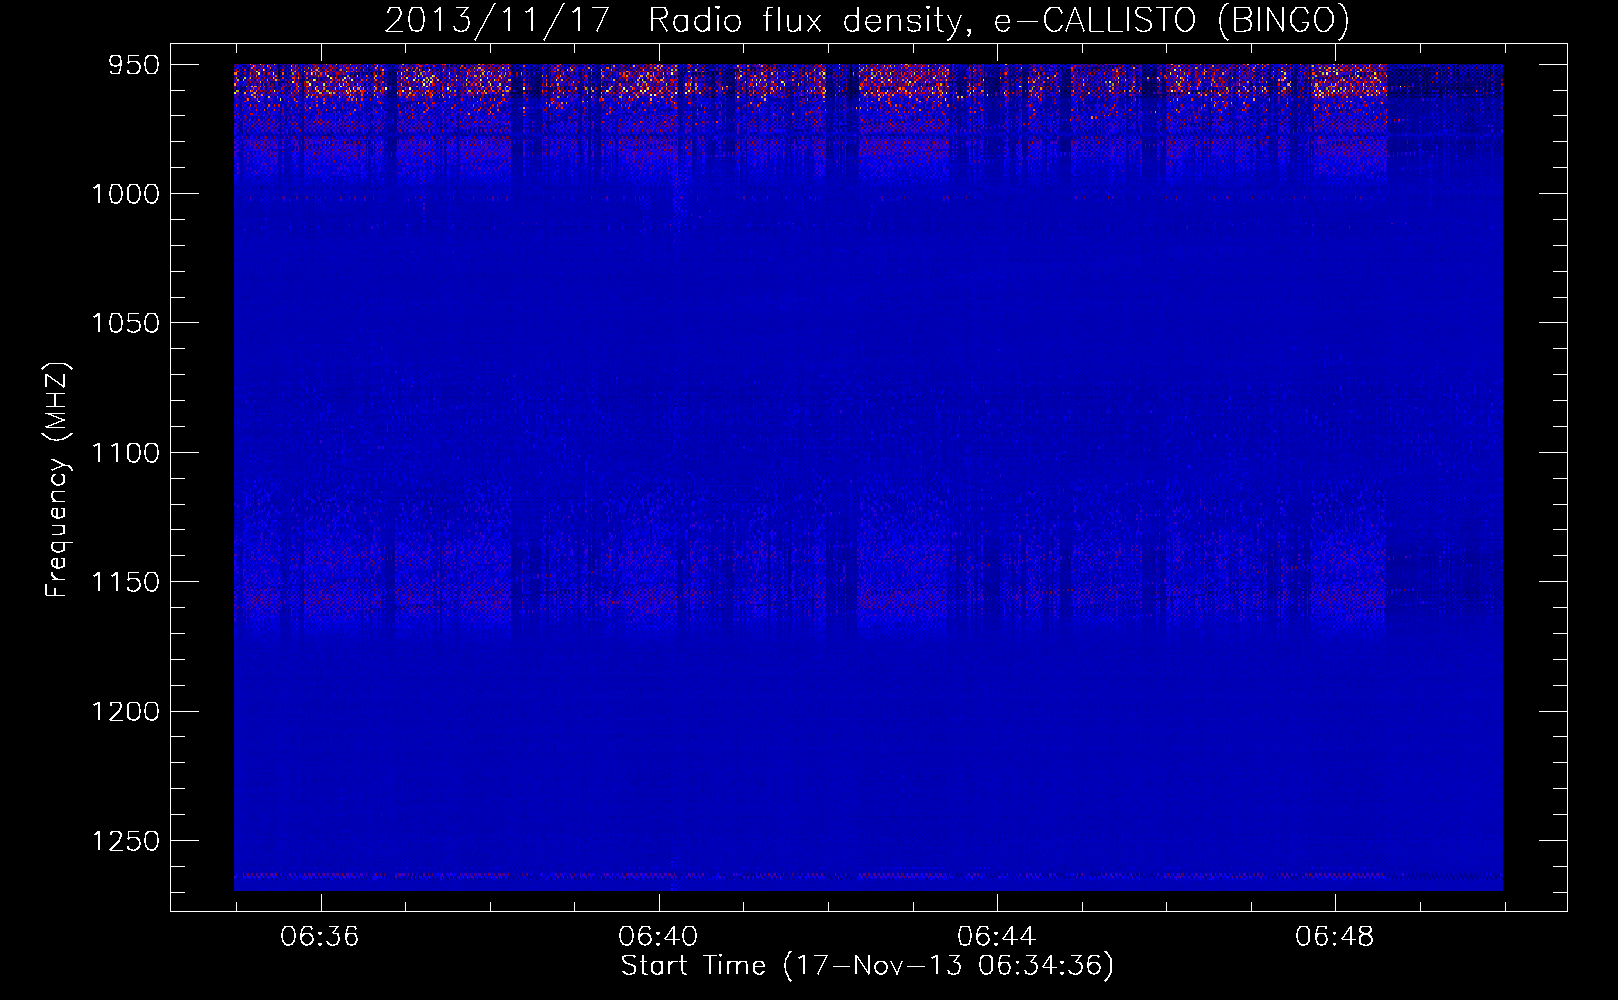The height and width of the screenshot is (1000, 1618).
Task: Click the 'Start Time (17-Nov-13 06:34:36)' caption
Action: coord(867,966)
